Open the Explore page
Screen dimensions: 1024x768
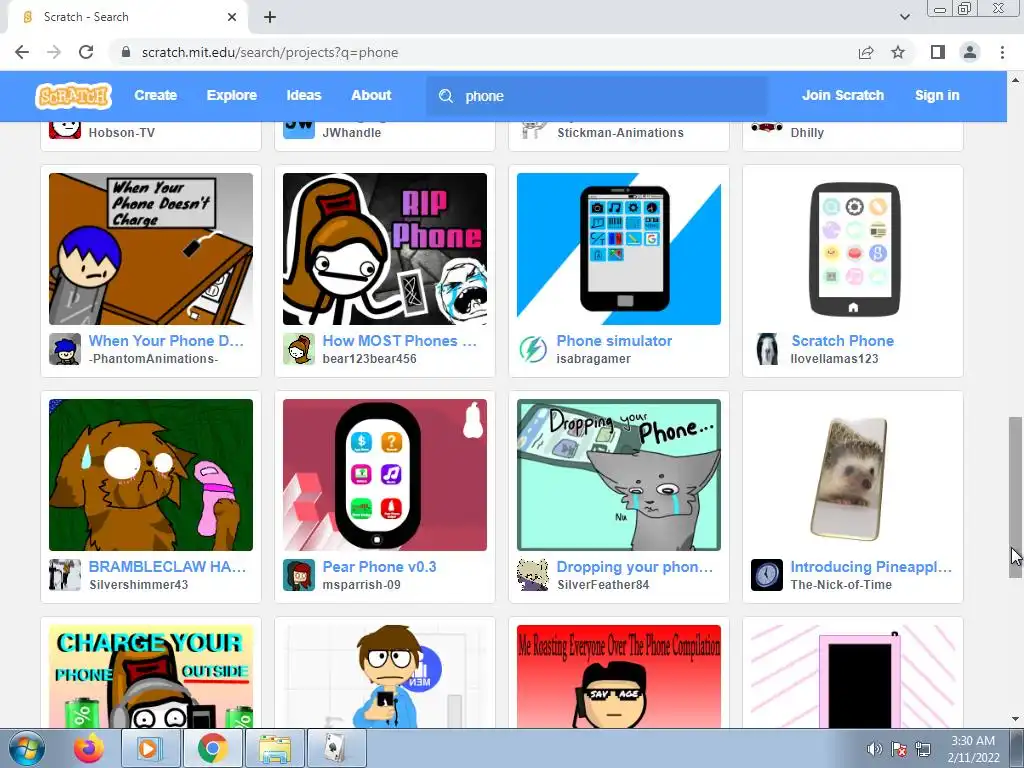pos(232,95)
